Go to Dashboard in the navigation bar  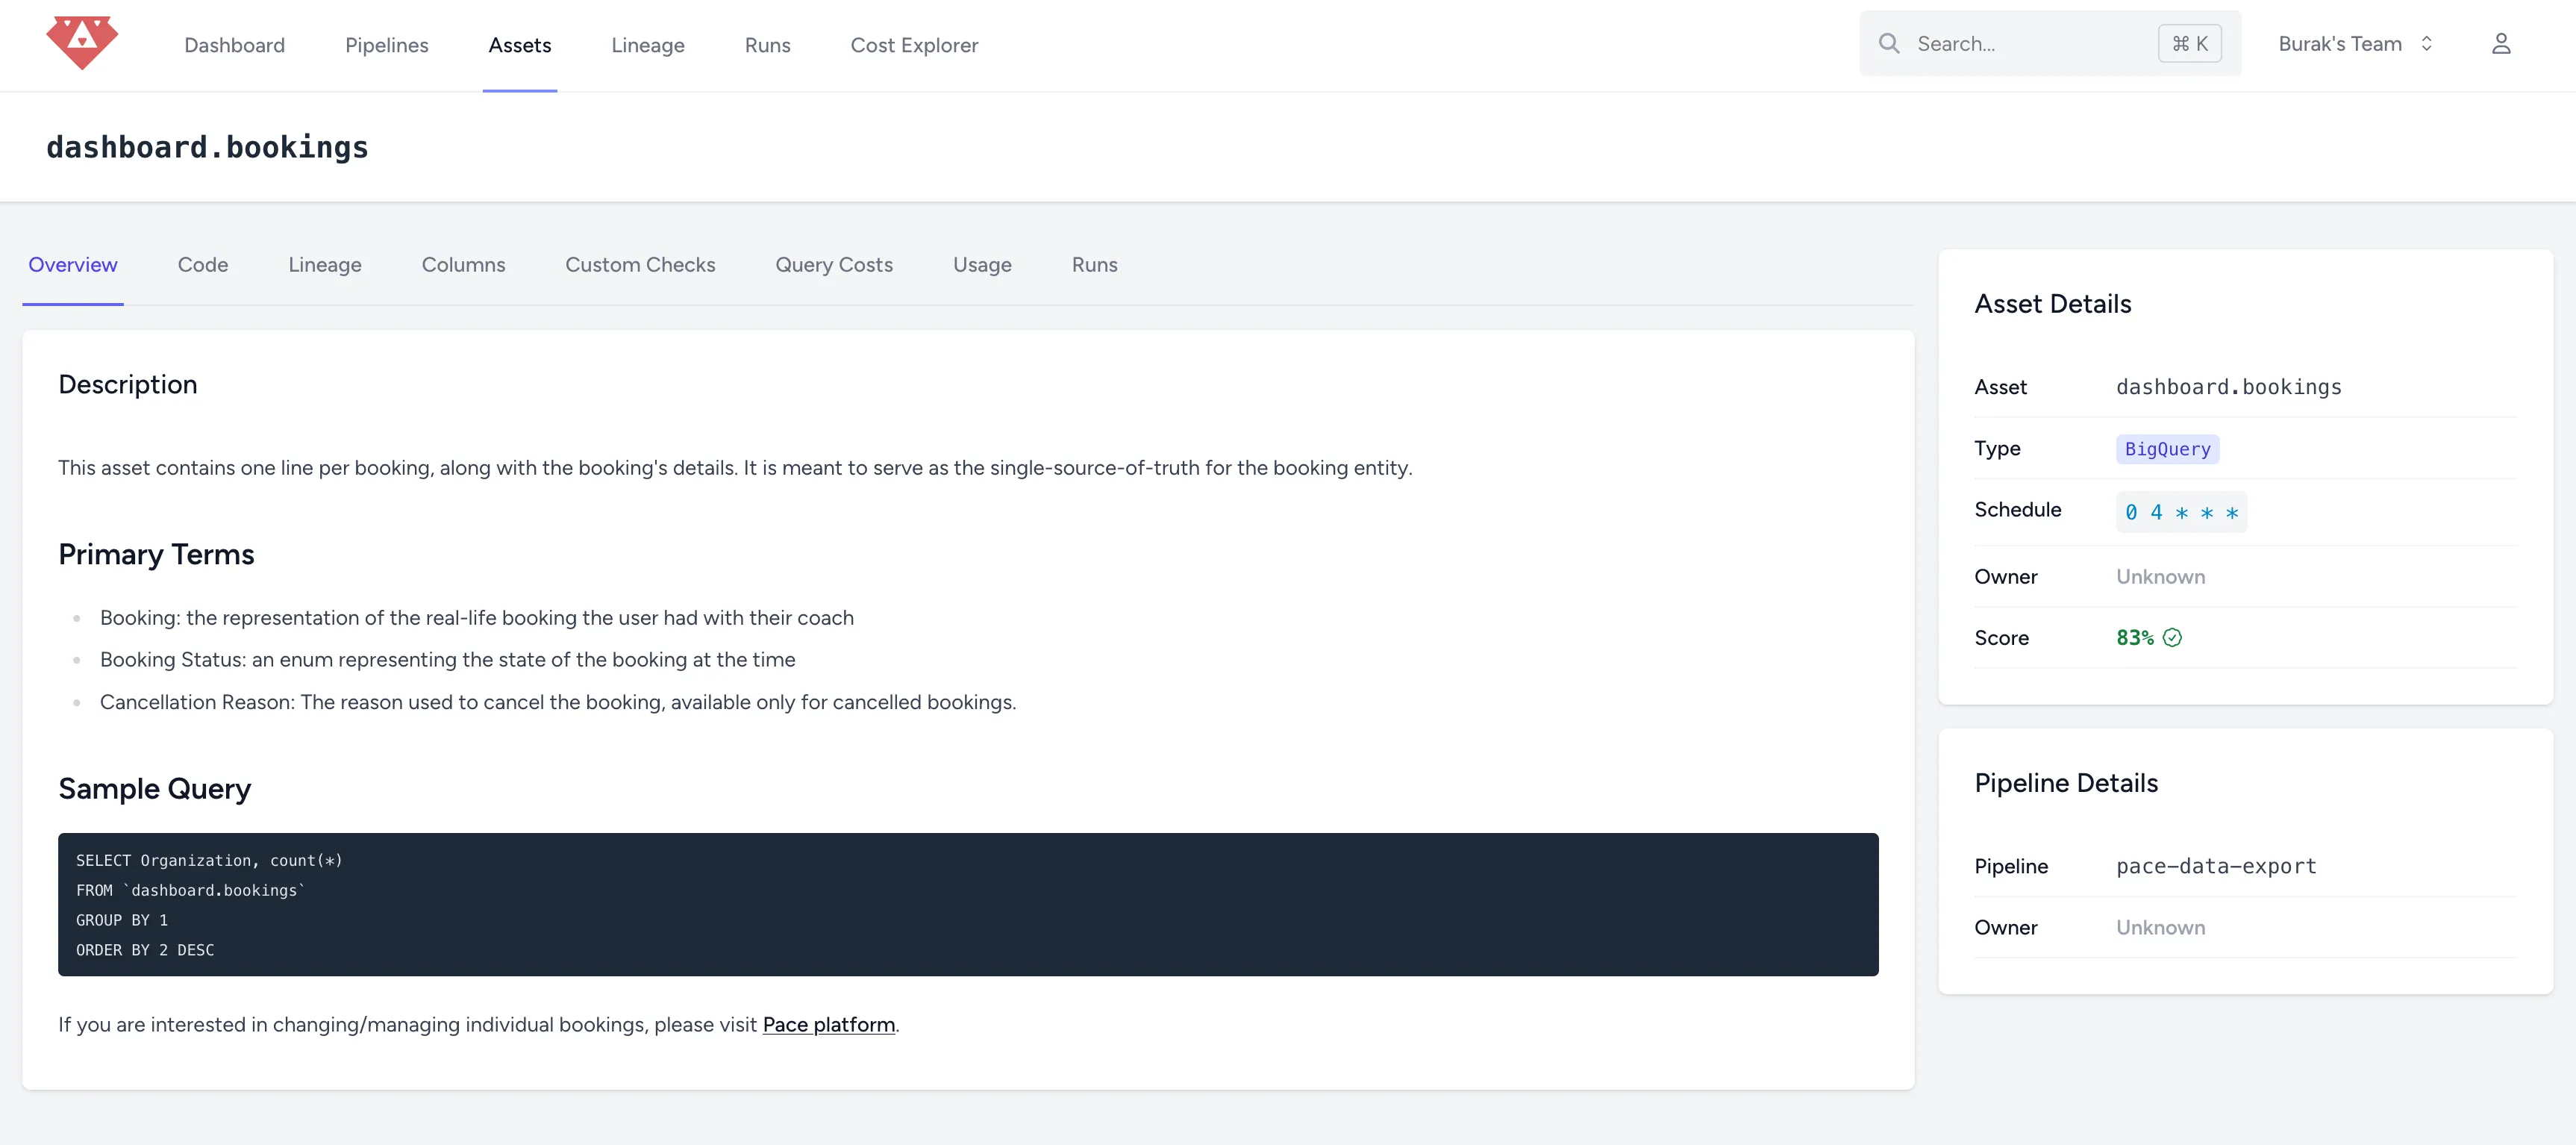[x=234, y=45]
